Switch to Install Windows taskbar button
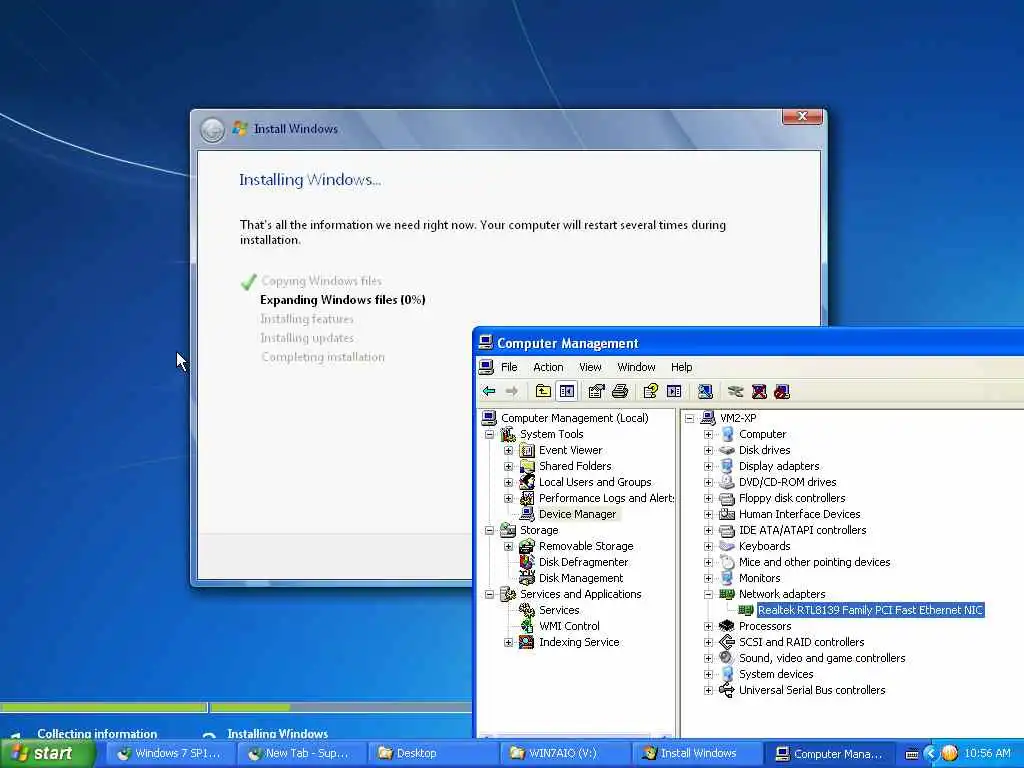 click(696, 753)
